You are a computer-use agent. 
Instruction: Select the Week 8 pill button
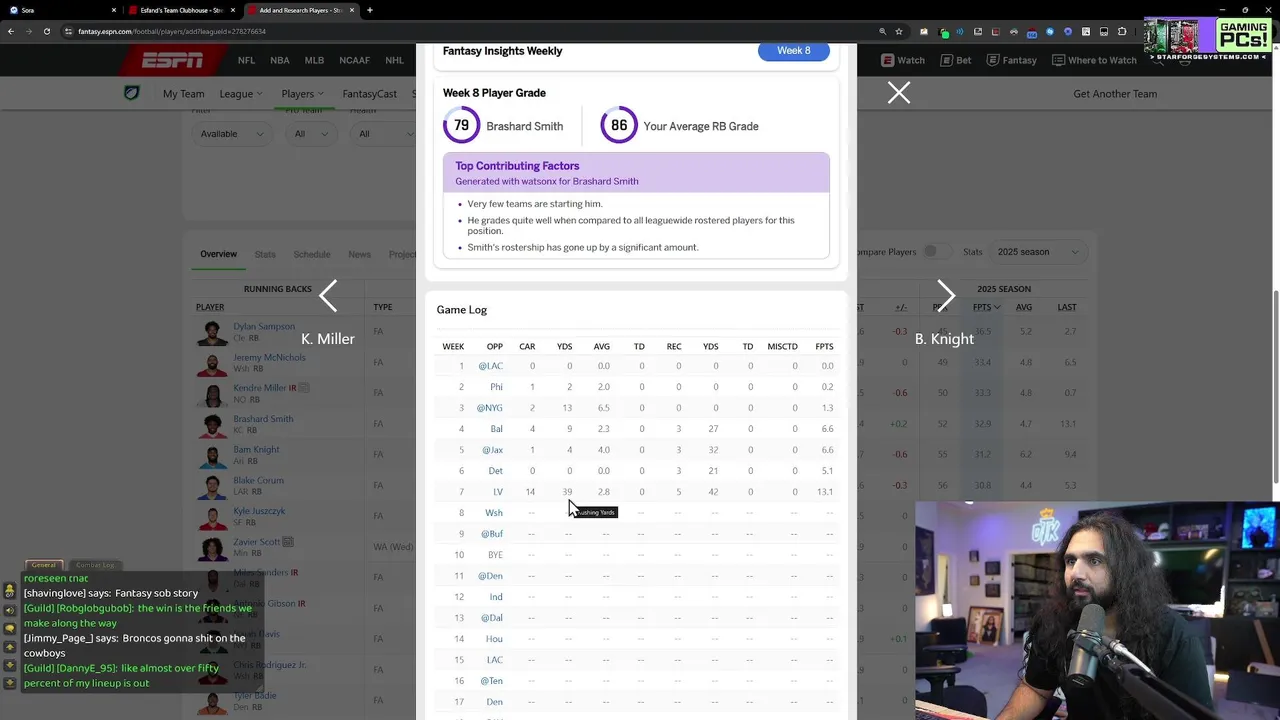[794, 51]
